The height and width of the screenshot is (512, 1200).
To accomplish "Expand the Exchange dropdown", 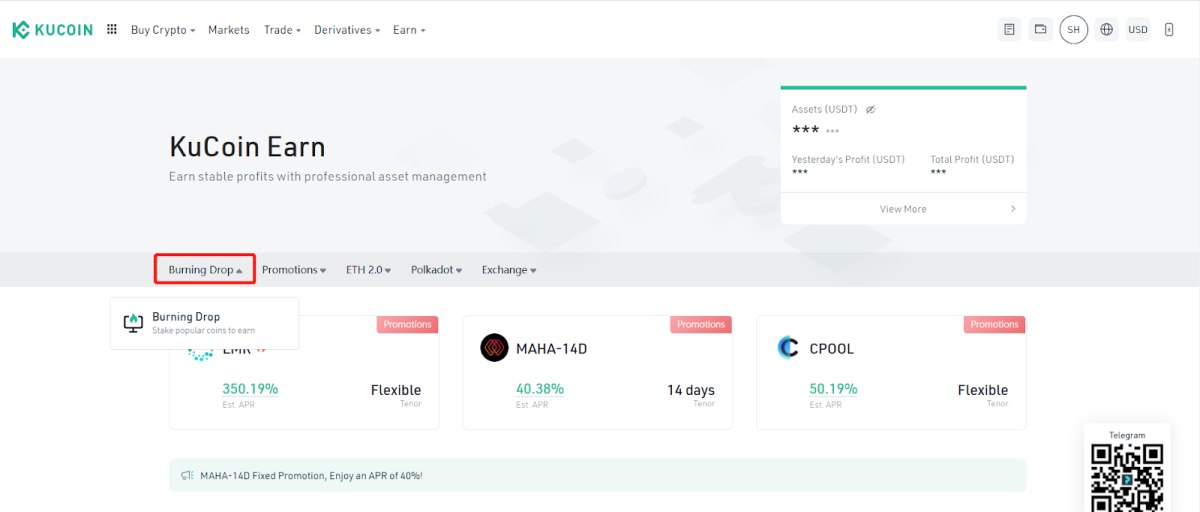I will point(509,270).
